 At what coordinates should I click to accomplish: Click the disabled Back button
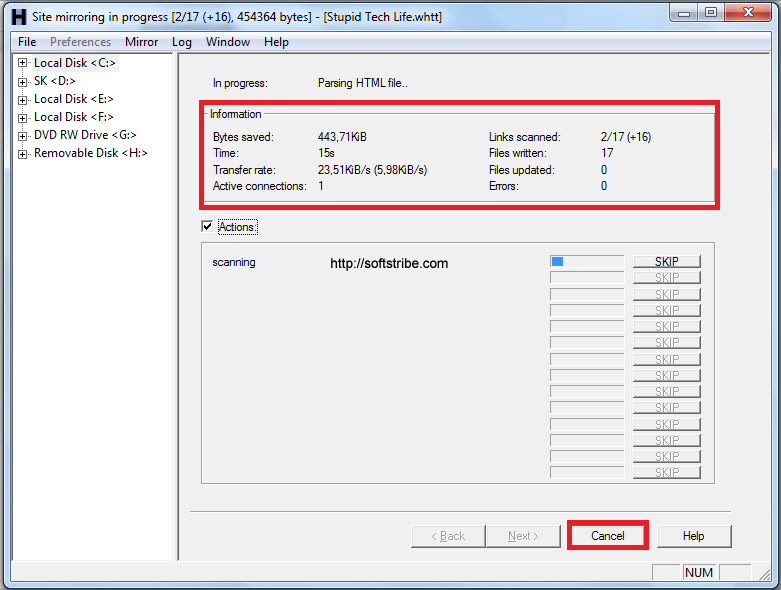[x=448, y=536]
